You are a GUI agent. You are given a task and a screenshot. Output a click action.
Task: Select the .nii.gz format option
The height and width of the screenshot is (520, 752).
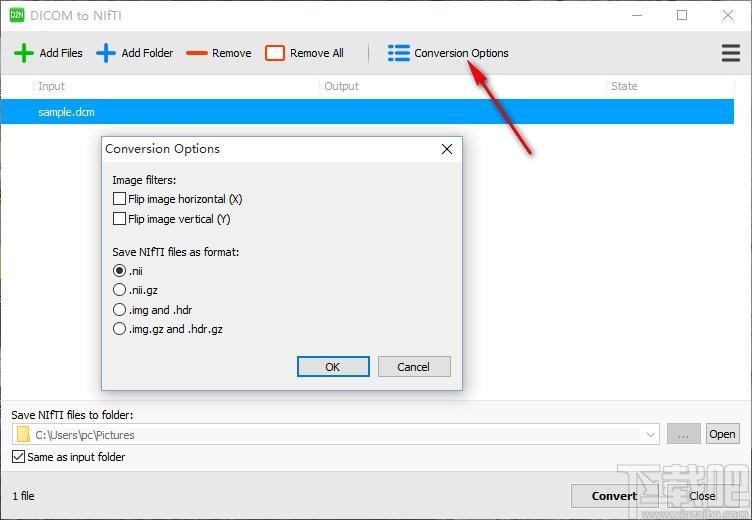pyautogui.click(x=120, y=290)
